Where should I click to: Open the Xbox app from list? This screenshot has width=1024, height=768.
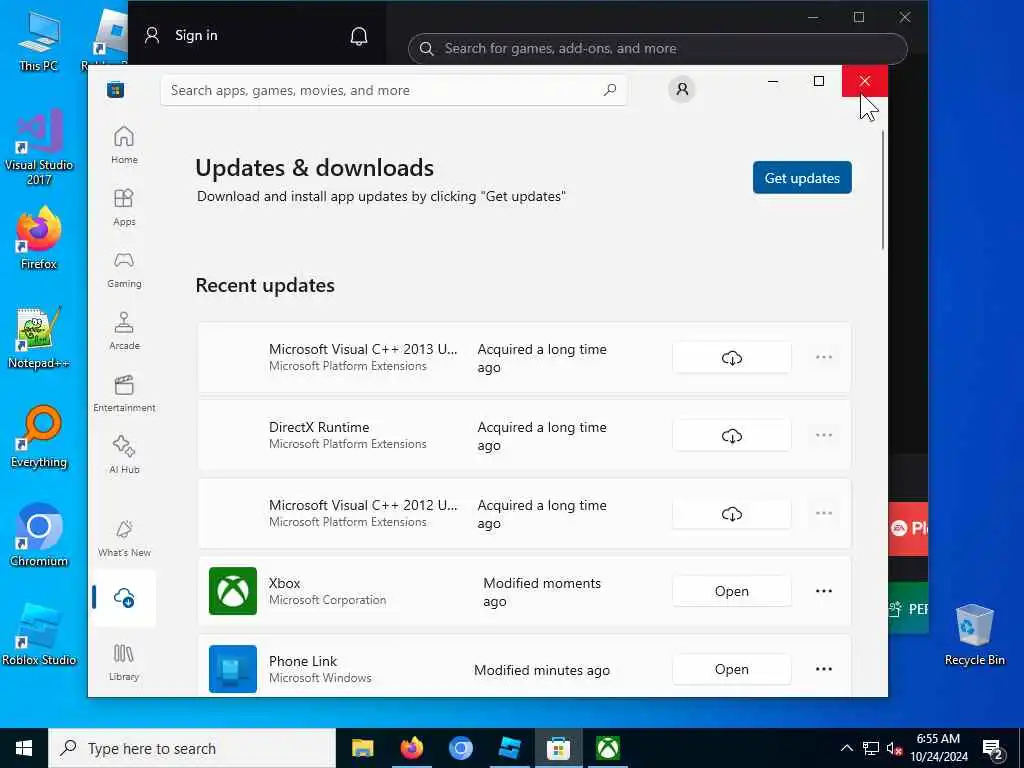coord(731,591)
